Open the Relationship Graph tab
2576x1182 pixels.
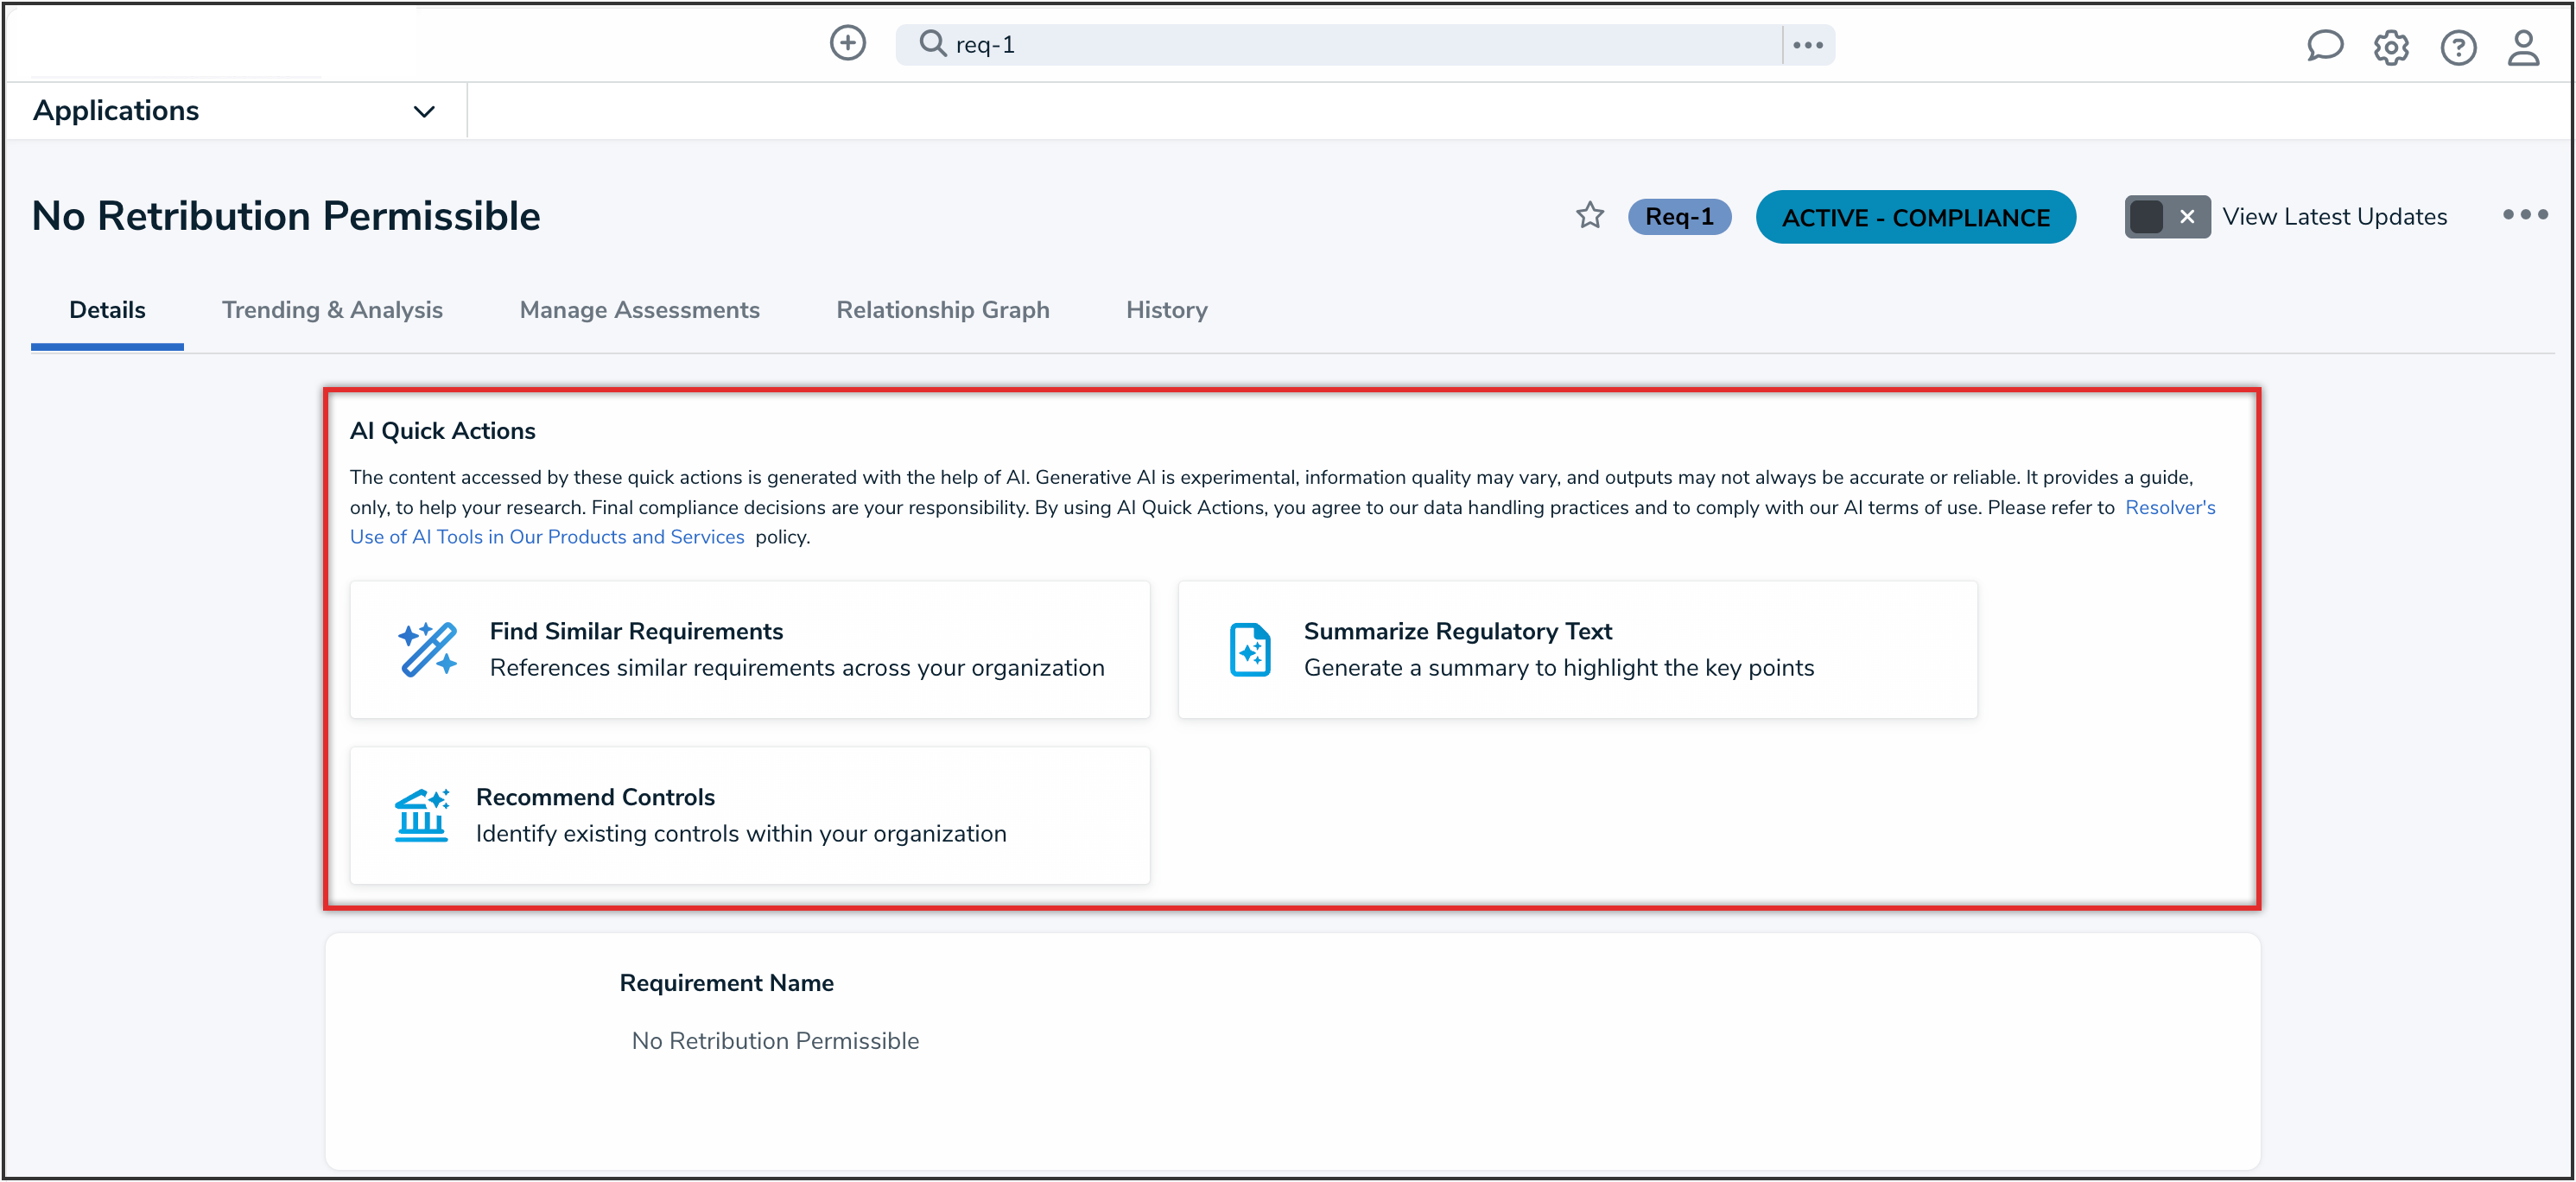pos(942,310)
